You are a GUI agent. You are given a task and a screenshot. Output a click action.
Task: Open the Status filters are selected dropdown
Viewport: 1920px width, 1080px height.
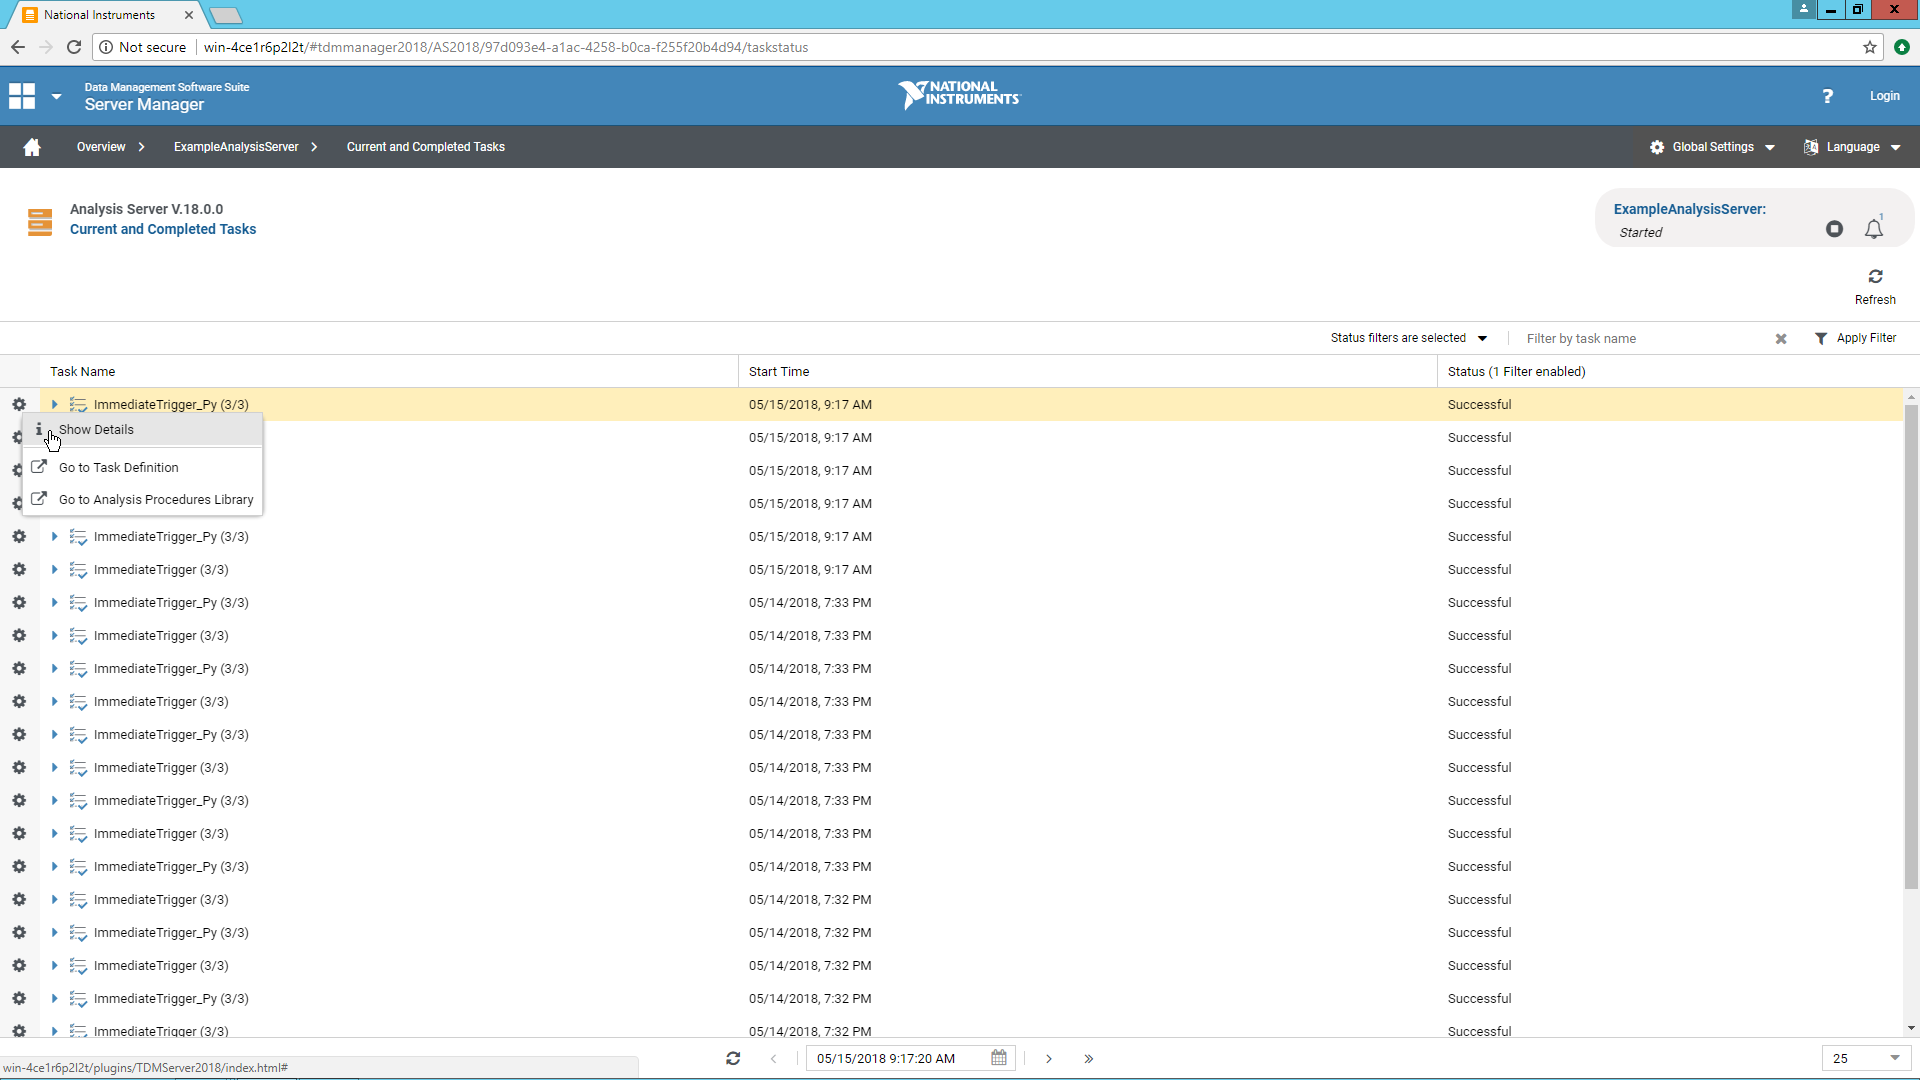(1408, 338)
